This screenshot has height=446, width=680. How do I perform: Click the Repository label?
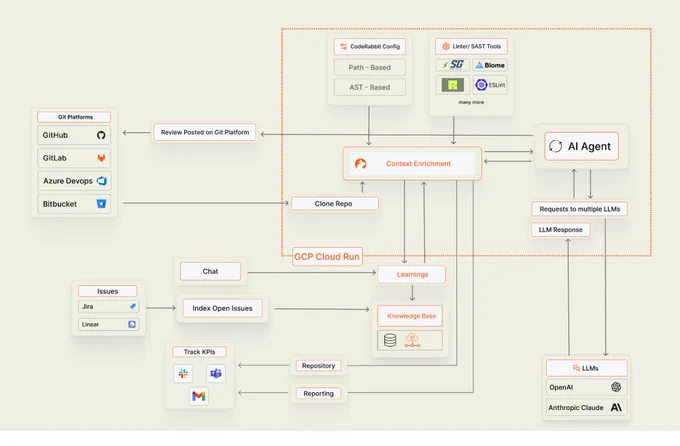(319, 366)
